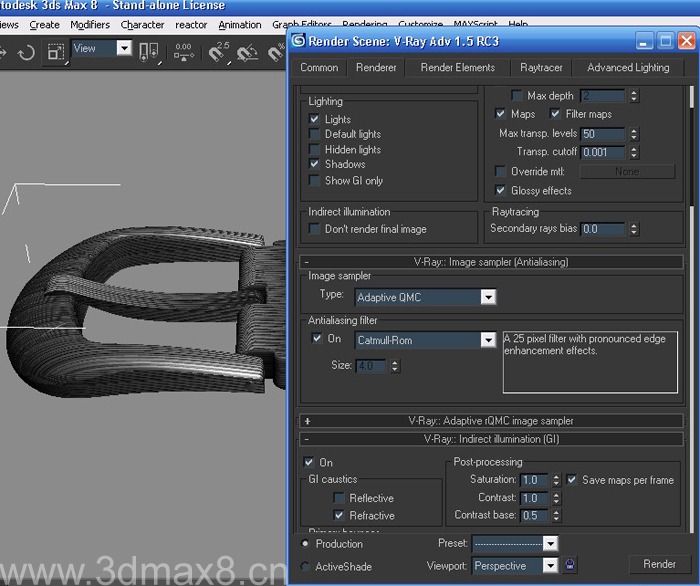Click the Use Pivot Point Center icon
This screenshot has width=700, height=586.
pyautogui.click(x=149, y=52)
